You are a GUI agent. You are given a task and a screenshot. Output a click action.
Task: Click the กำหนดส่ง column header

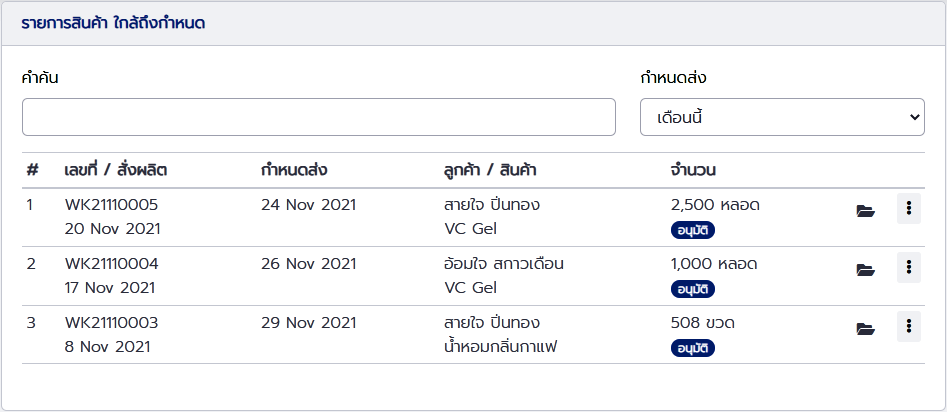click(x=294, y=170)
